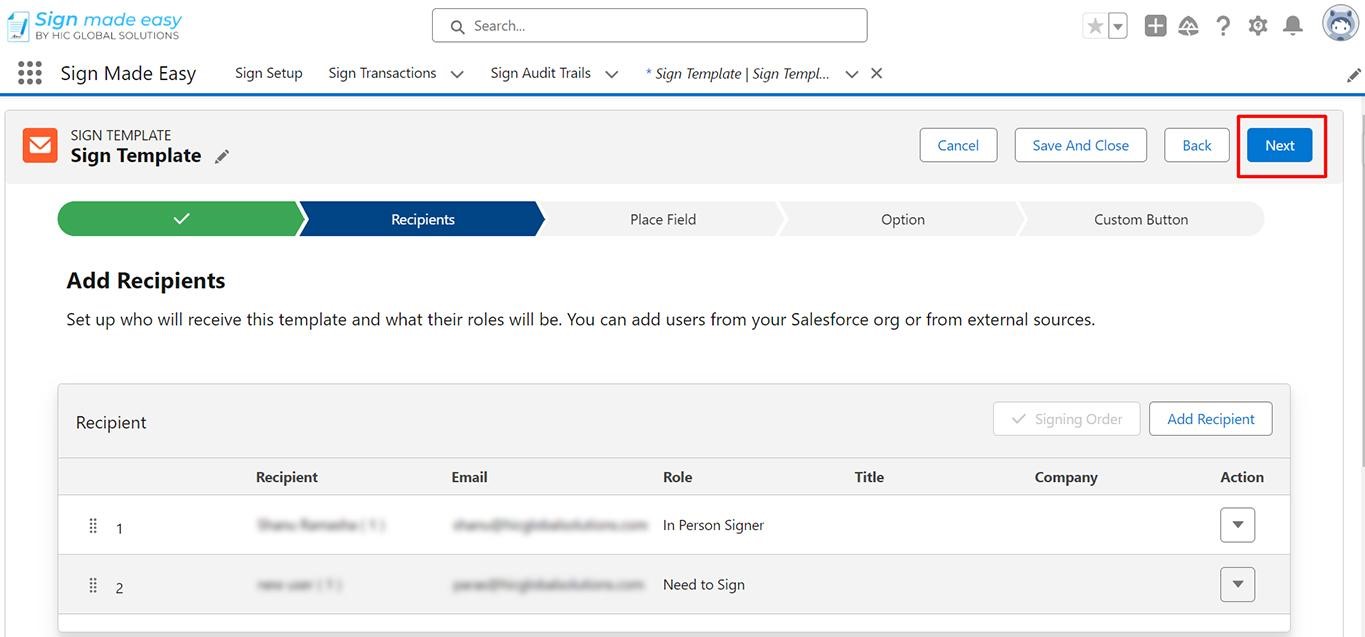Click the Favorites star icon
The height and width of the screenshot is (637, 1365).
1095,26
